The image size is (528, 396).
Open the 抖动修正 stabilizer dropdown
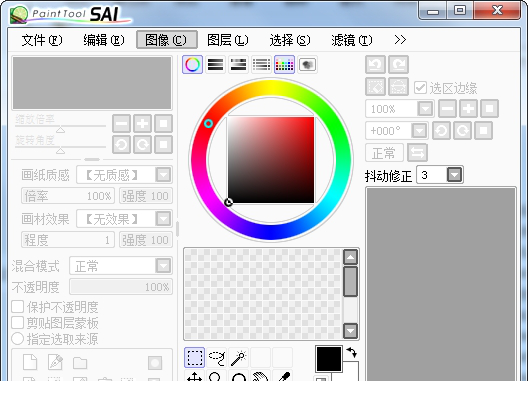point(454,175)
